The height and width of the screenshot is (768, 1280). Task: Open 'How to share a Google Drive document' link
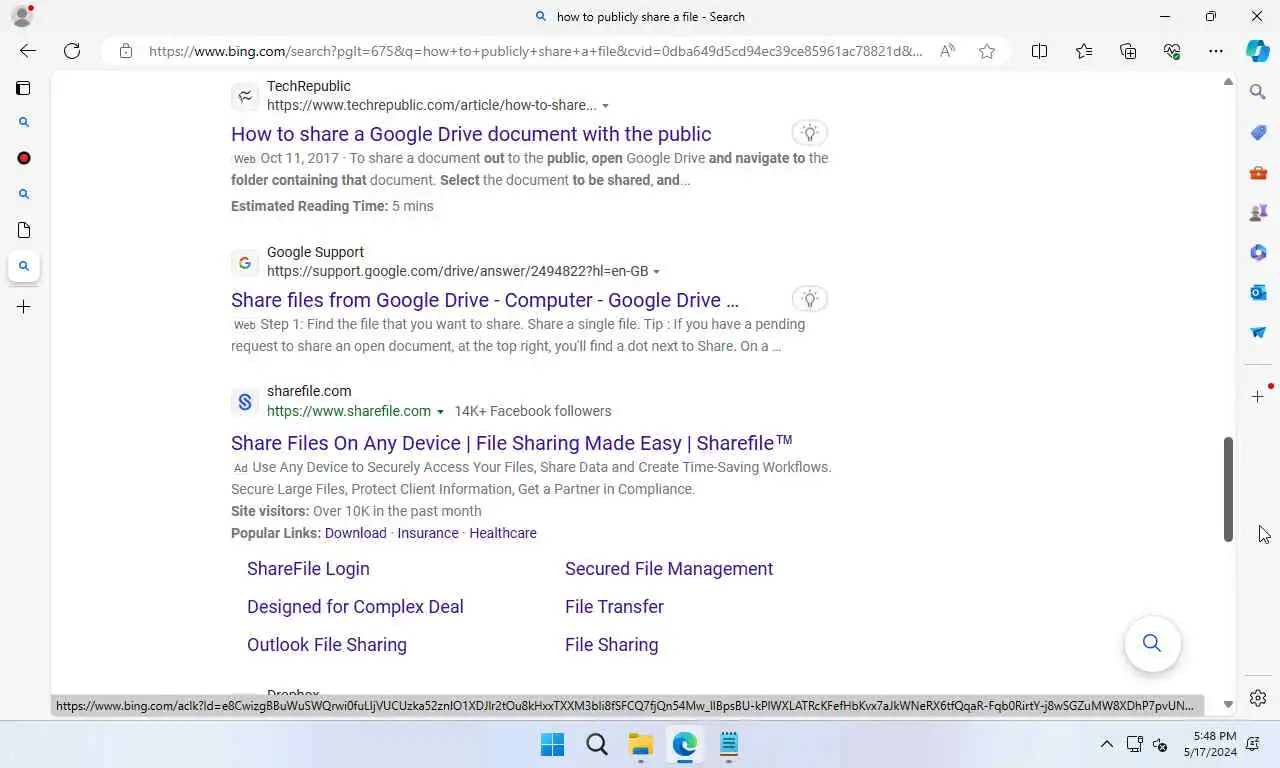471,134
